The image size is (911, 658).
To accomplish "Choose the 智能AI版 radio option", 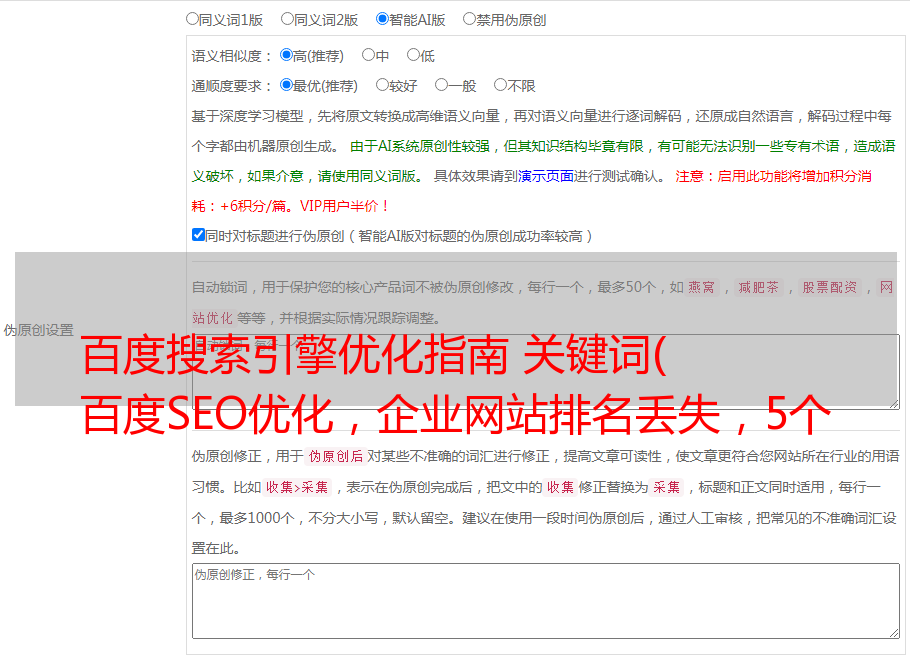I will click(x=382, y=19).
